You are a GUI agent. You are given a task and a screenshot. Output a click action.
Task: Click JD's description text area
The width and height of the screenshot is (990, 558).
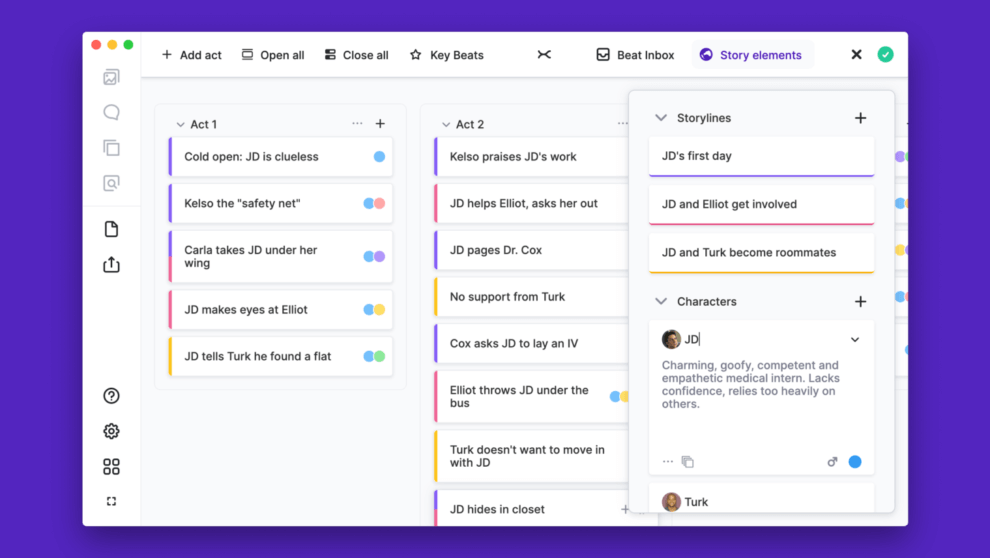coord(751,384)
